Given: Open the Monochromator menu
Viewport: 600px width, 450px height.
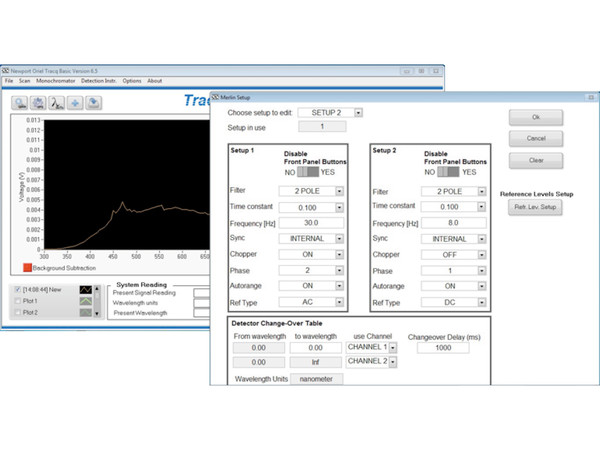Looking at the screenshot, I should tap(57, 81).
